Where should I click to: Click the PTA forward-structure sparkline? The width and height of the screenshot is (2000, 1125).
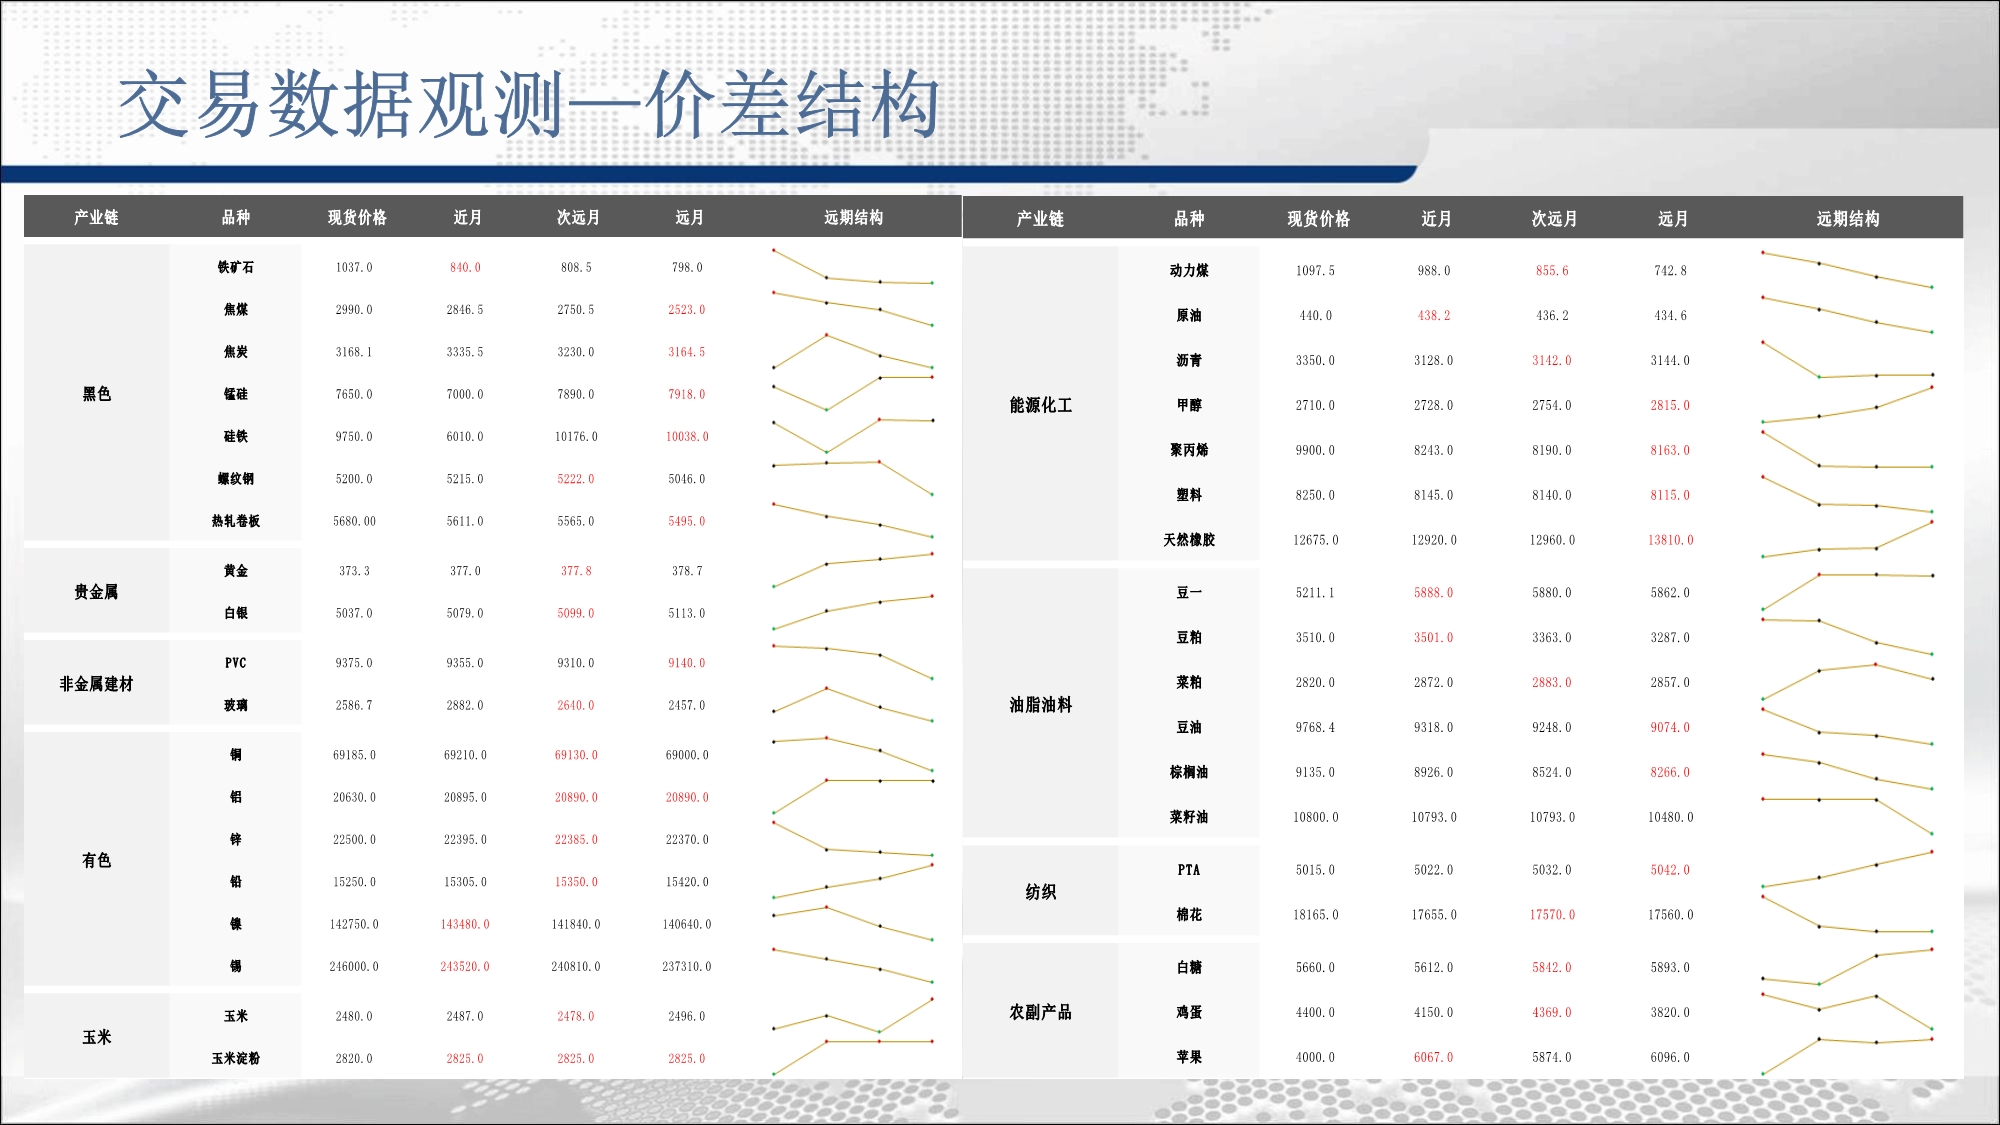[x=1847, y=869]
